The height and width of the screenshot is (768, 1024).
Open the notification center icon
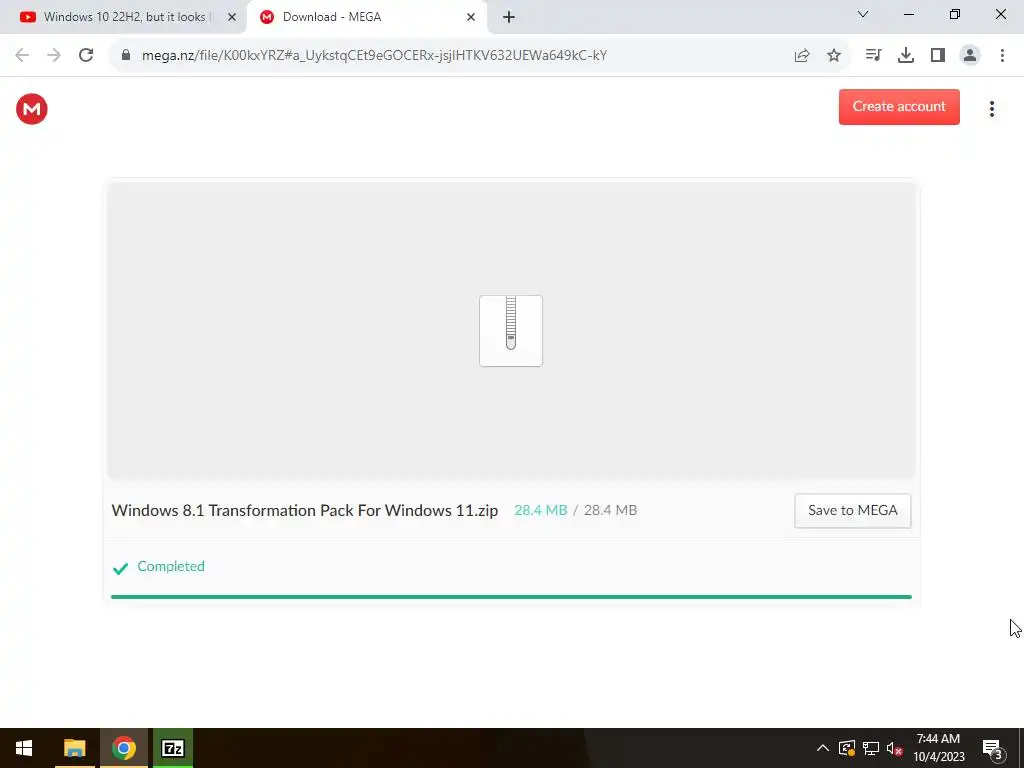pyautogui.click(x=992, y=748)
